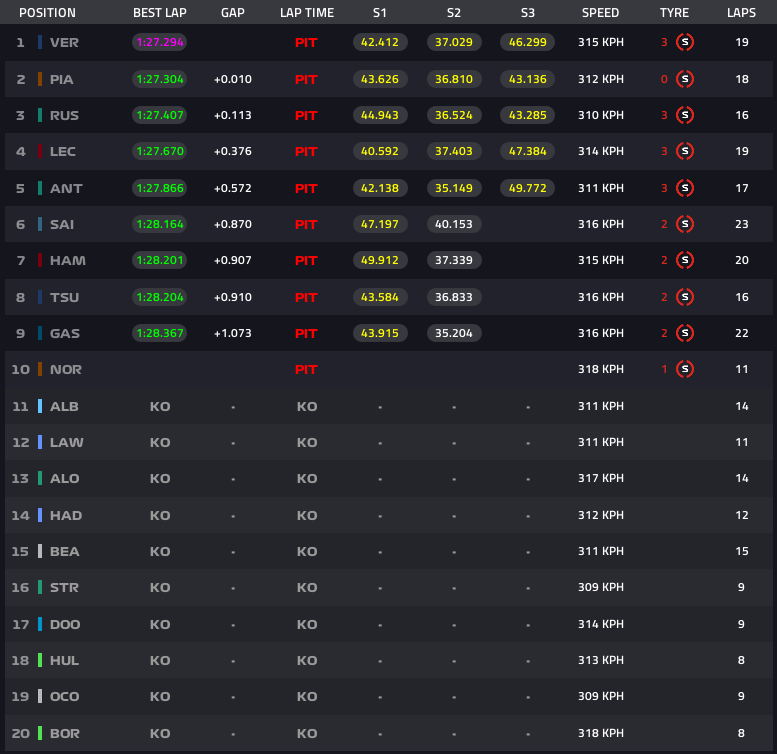
Task: Select VER's purple best lap time 1:27.294
Action: [x=159, y=43]
